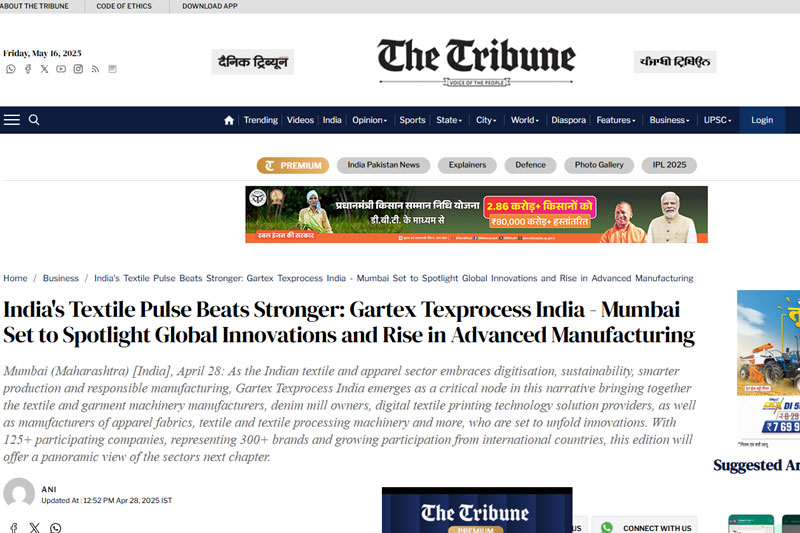Image resolution: width=800 pixels, height=533 pixels.
Task: Open the Punjabi Tribune edition
Action: coord(675,62)
